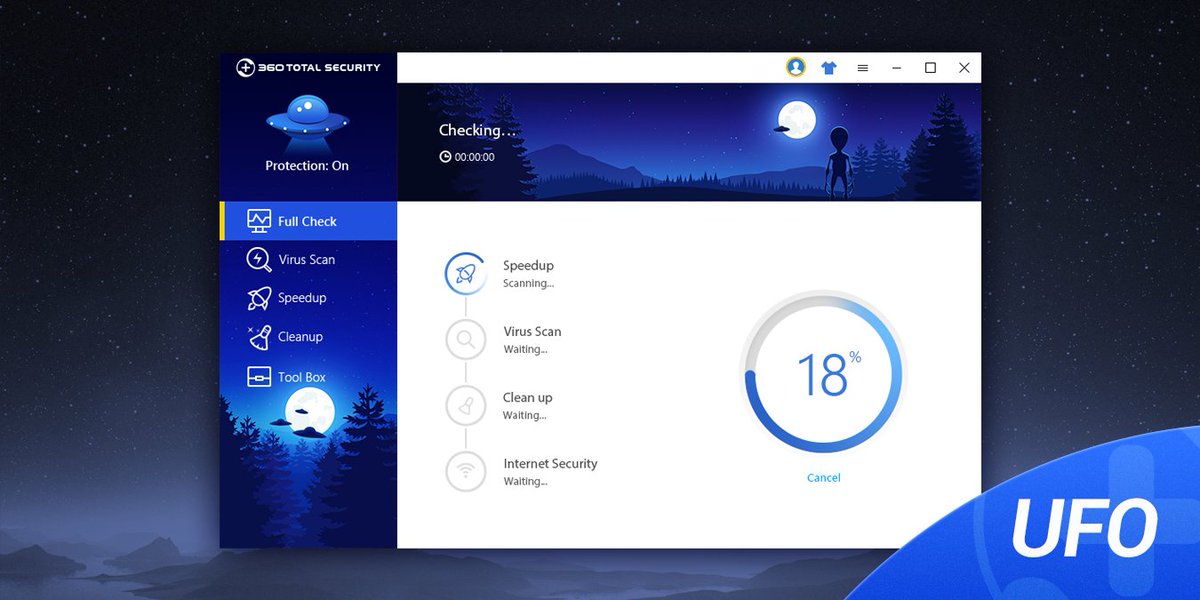Screen dimensions: 1200x600
Task: Click the Speedup rocket step icon
Action: (466, 273)
